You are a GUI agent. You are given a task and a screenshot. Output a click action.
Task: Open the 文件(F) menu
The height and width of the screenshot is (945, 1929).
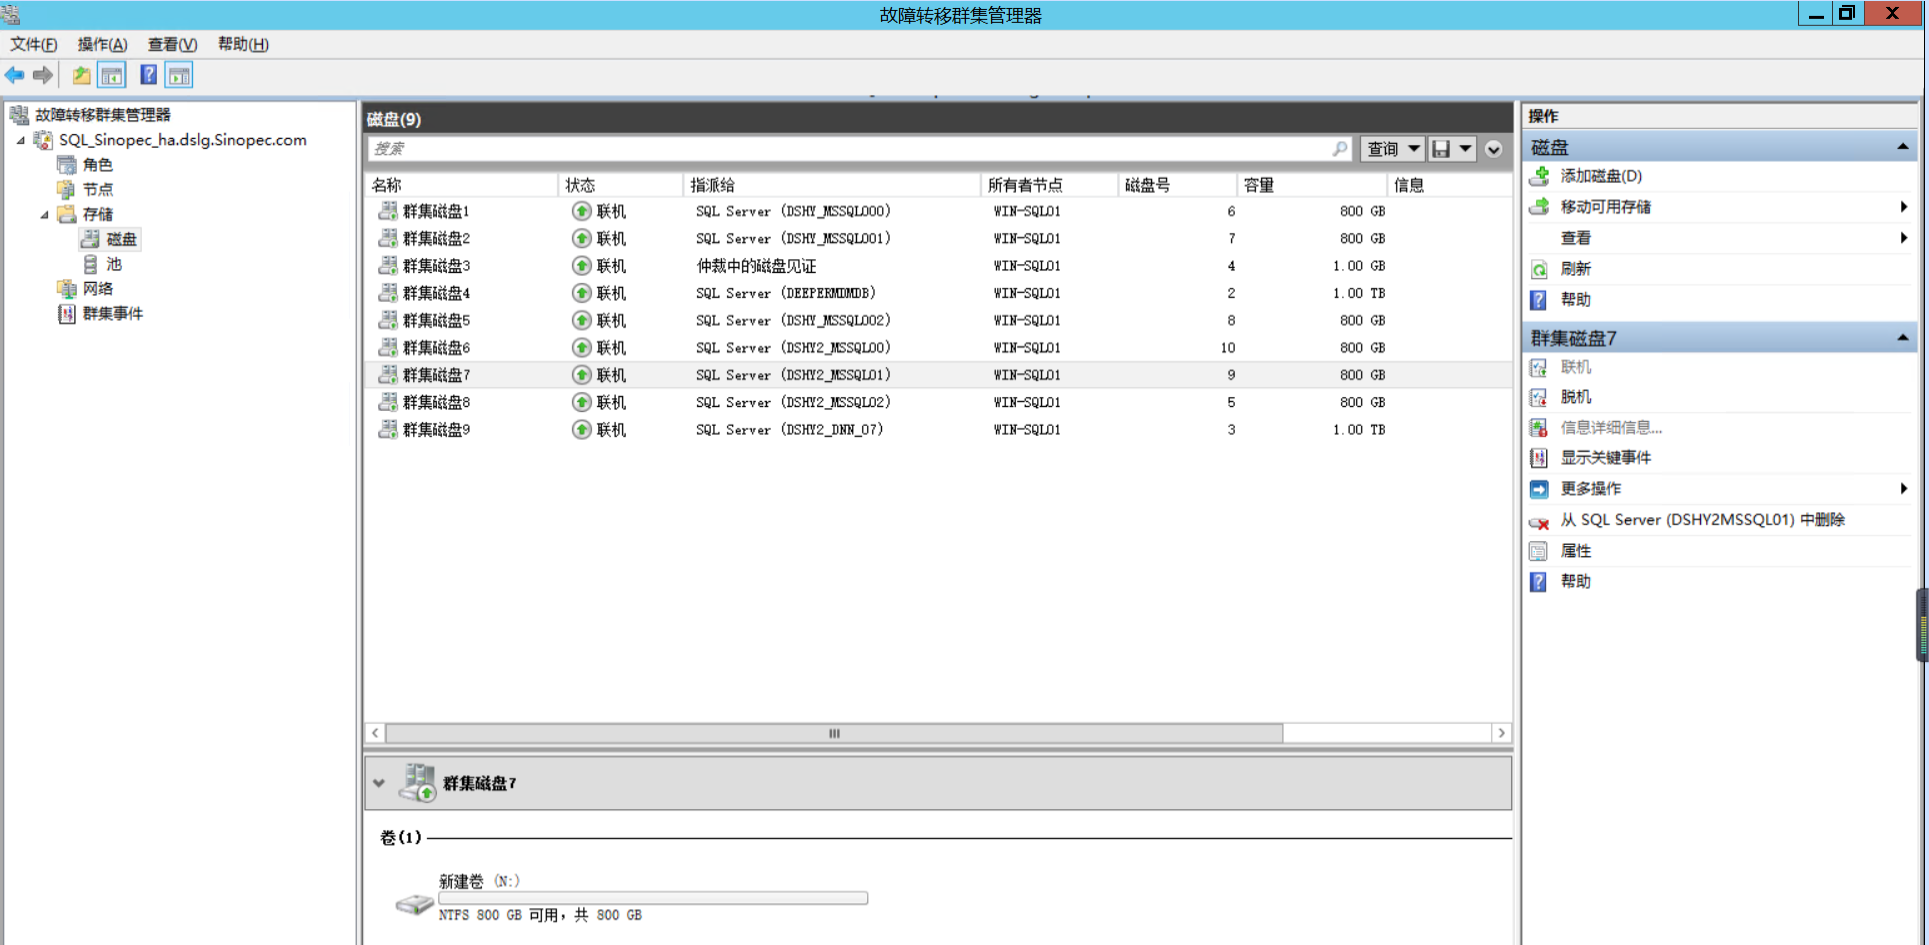pos(33,44)
